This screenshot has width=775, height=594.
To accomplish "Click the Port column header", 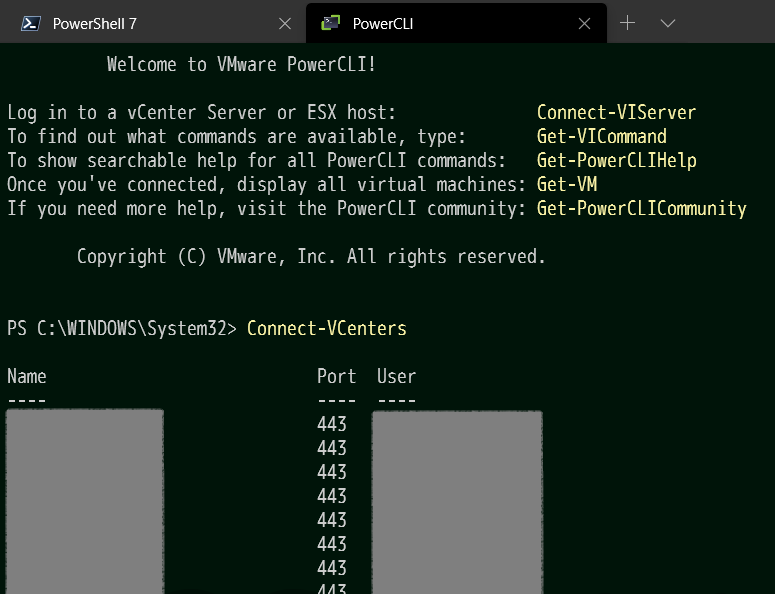I will (x=337, y=377).
